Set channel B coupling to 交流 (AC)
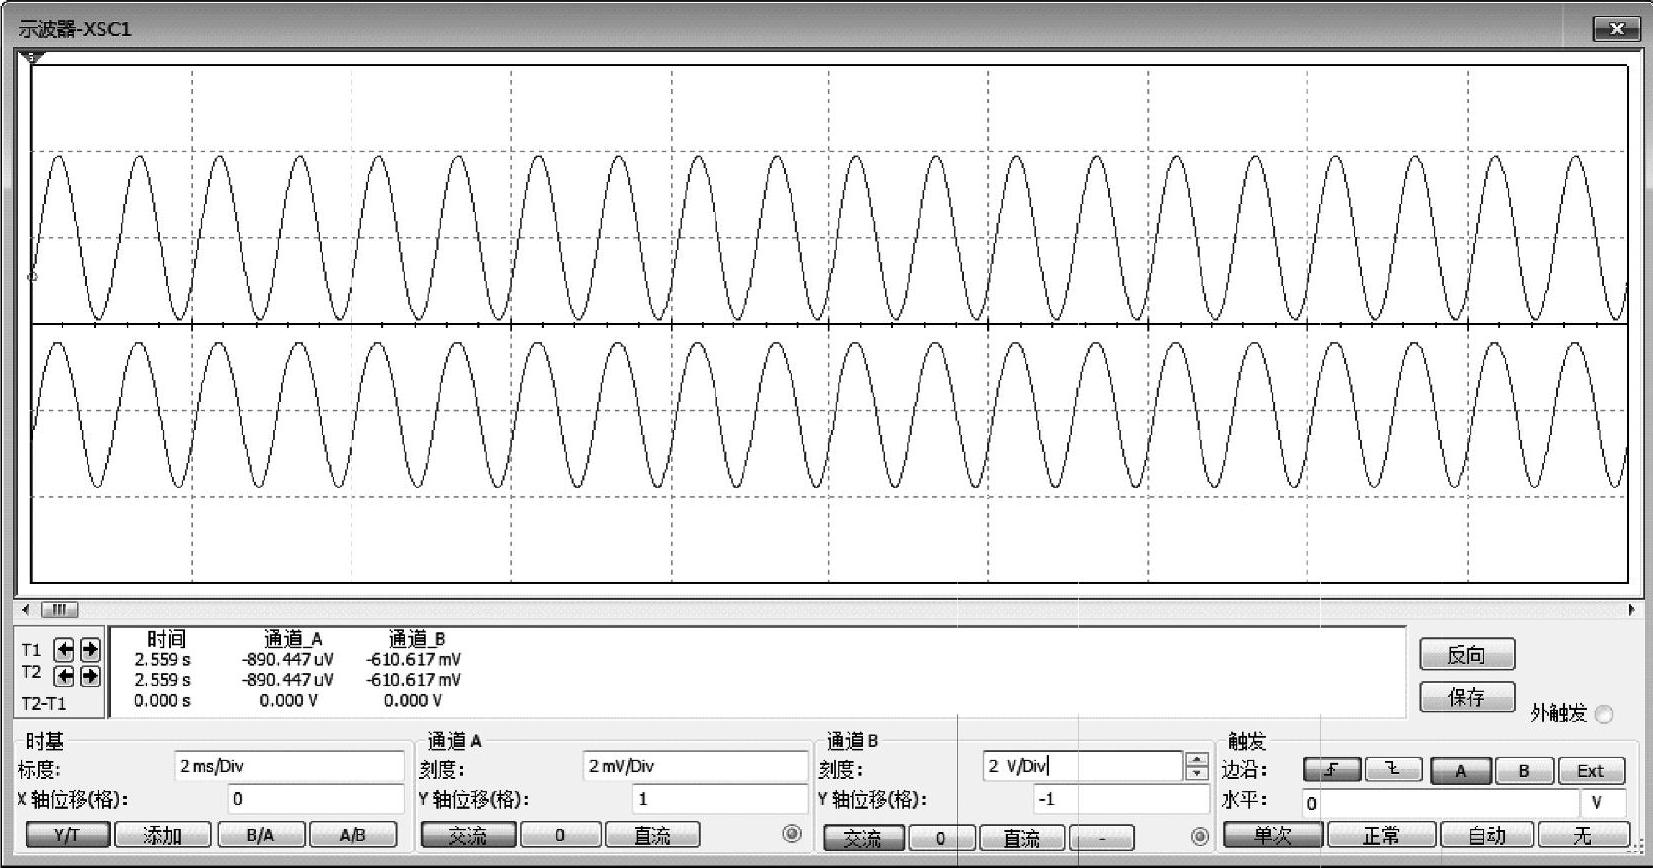1653x868 pixels. pos(864,838)
